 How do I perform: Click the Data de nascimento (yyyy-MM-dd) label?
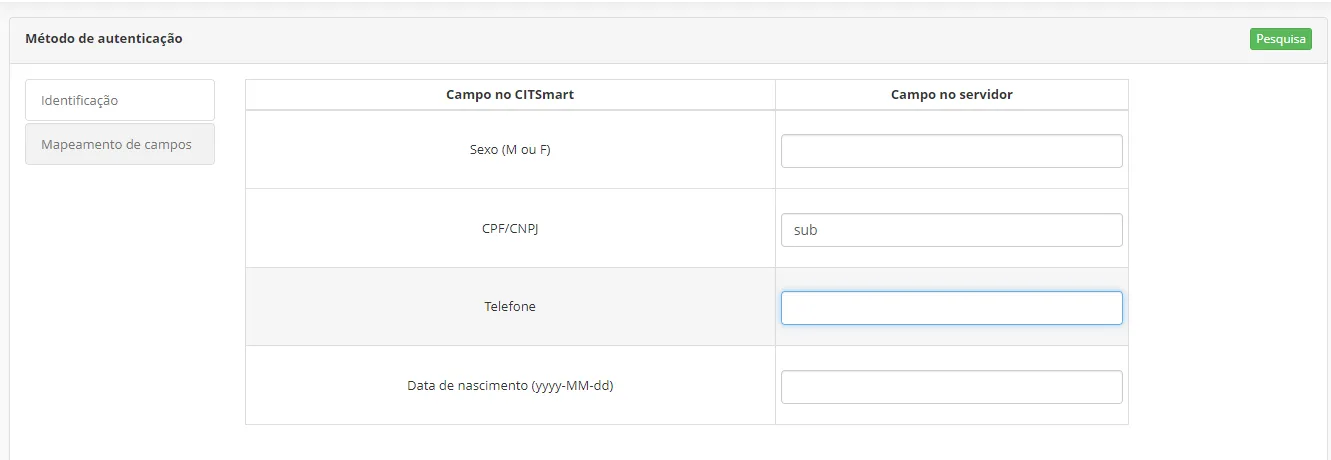click(510, 385)
